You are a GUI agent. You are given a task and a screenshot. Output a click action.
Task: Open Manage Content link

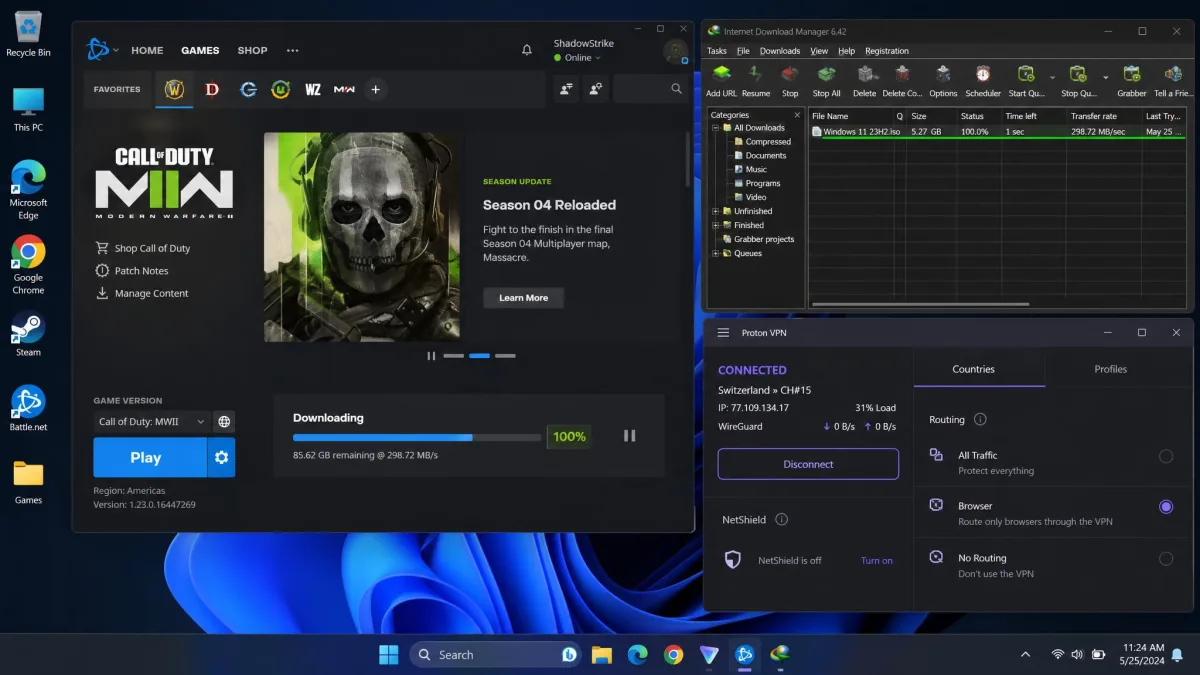[x=142, y=293]
